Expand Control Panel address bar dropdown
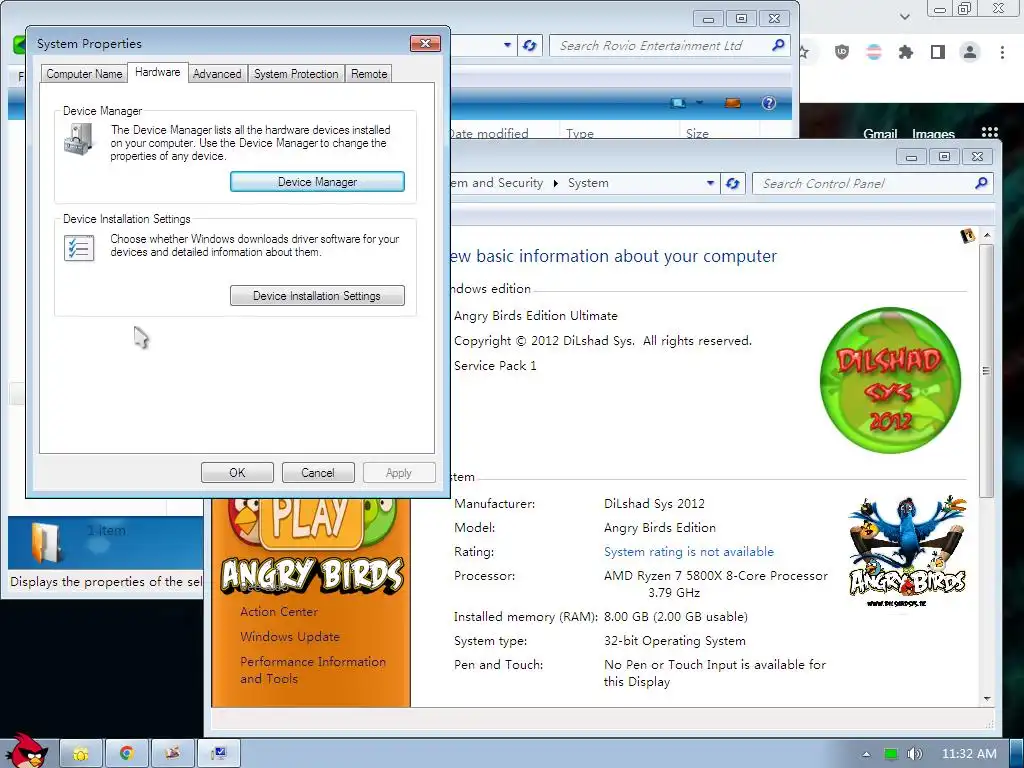The image size is (1024, 768). pyautogui.click(x=711, y=184)
